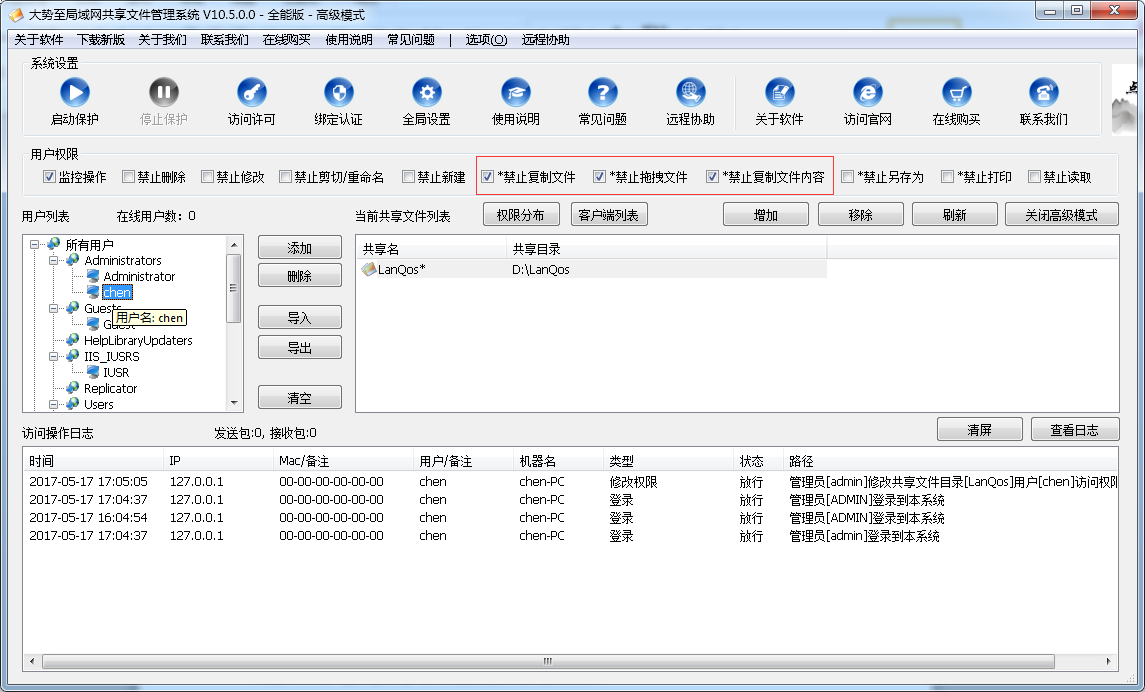Open 使用说明 instructions graduation cap icon
This screenshot has width=1145, height=692.
tap(515, 93)
